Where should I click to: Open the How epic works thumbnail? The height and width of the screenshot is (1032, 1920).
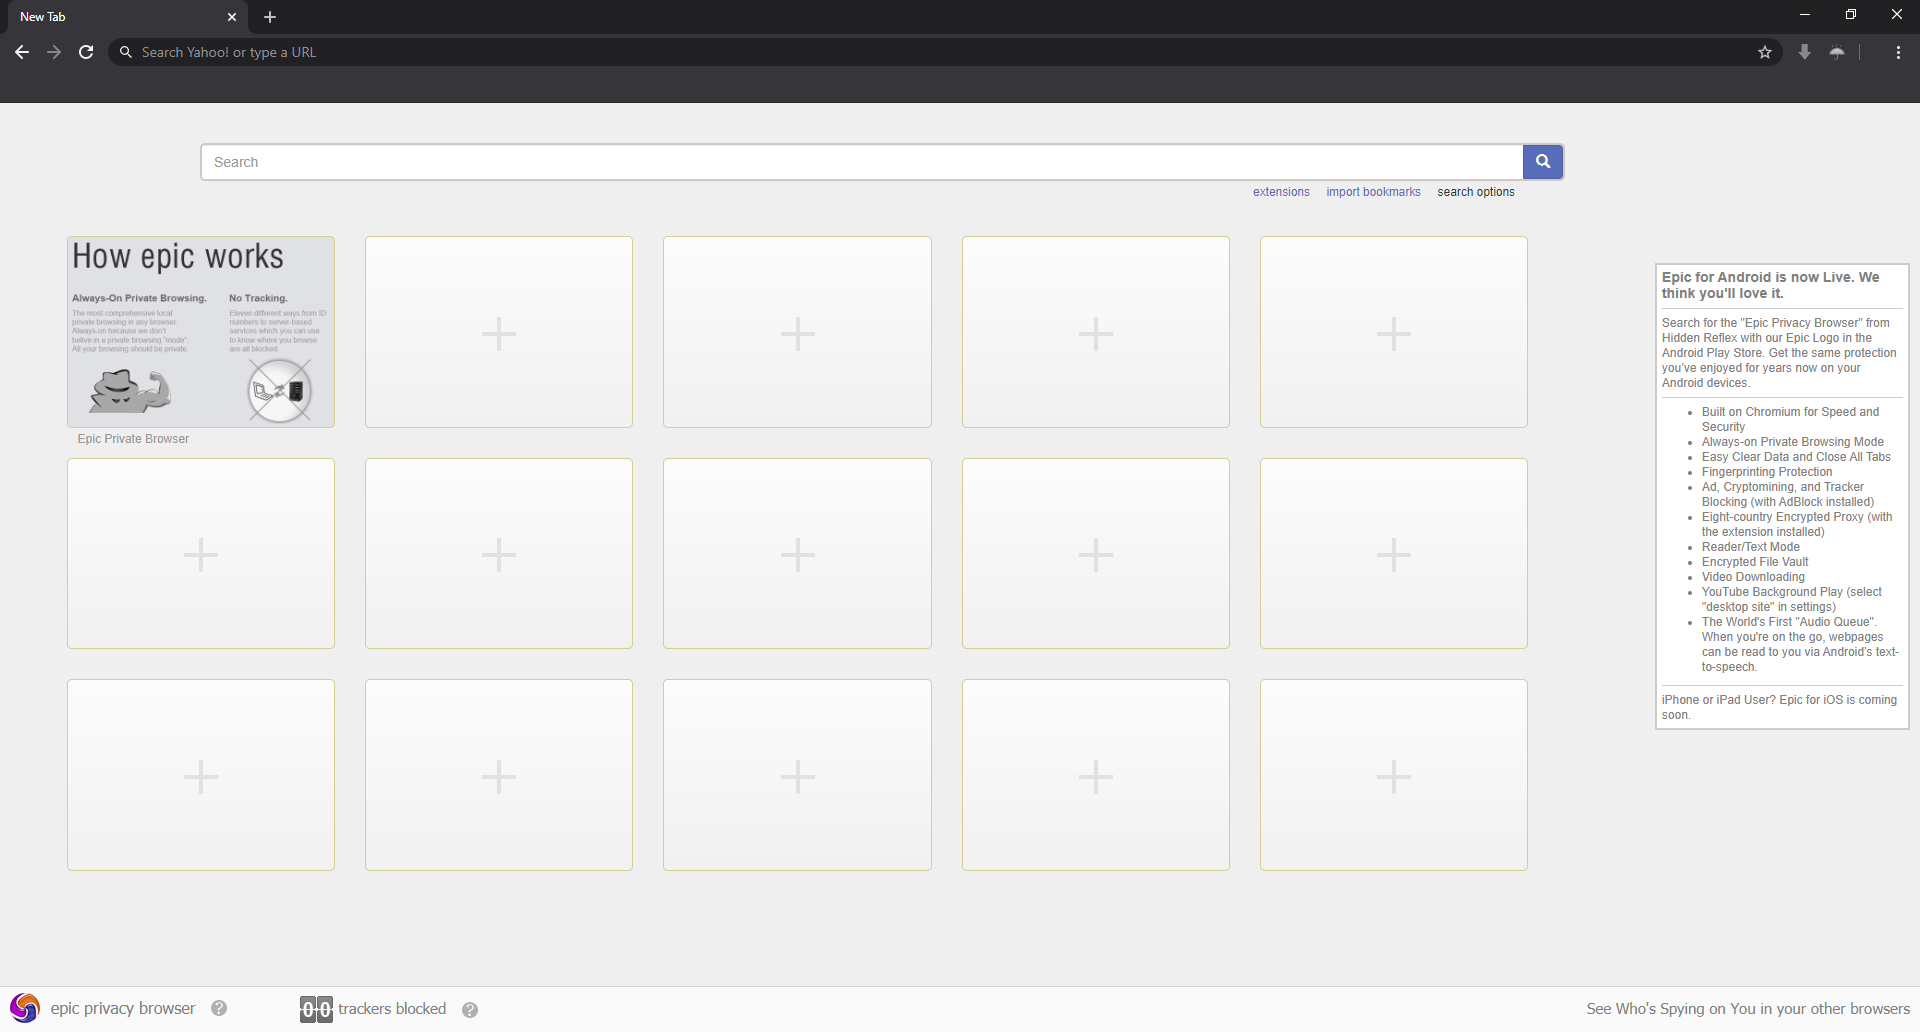pyautogui.click(x=201, y=332)
